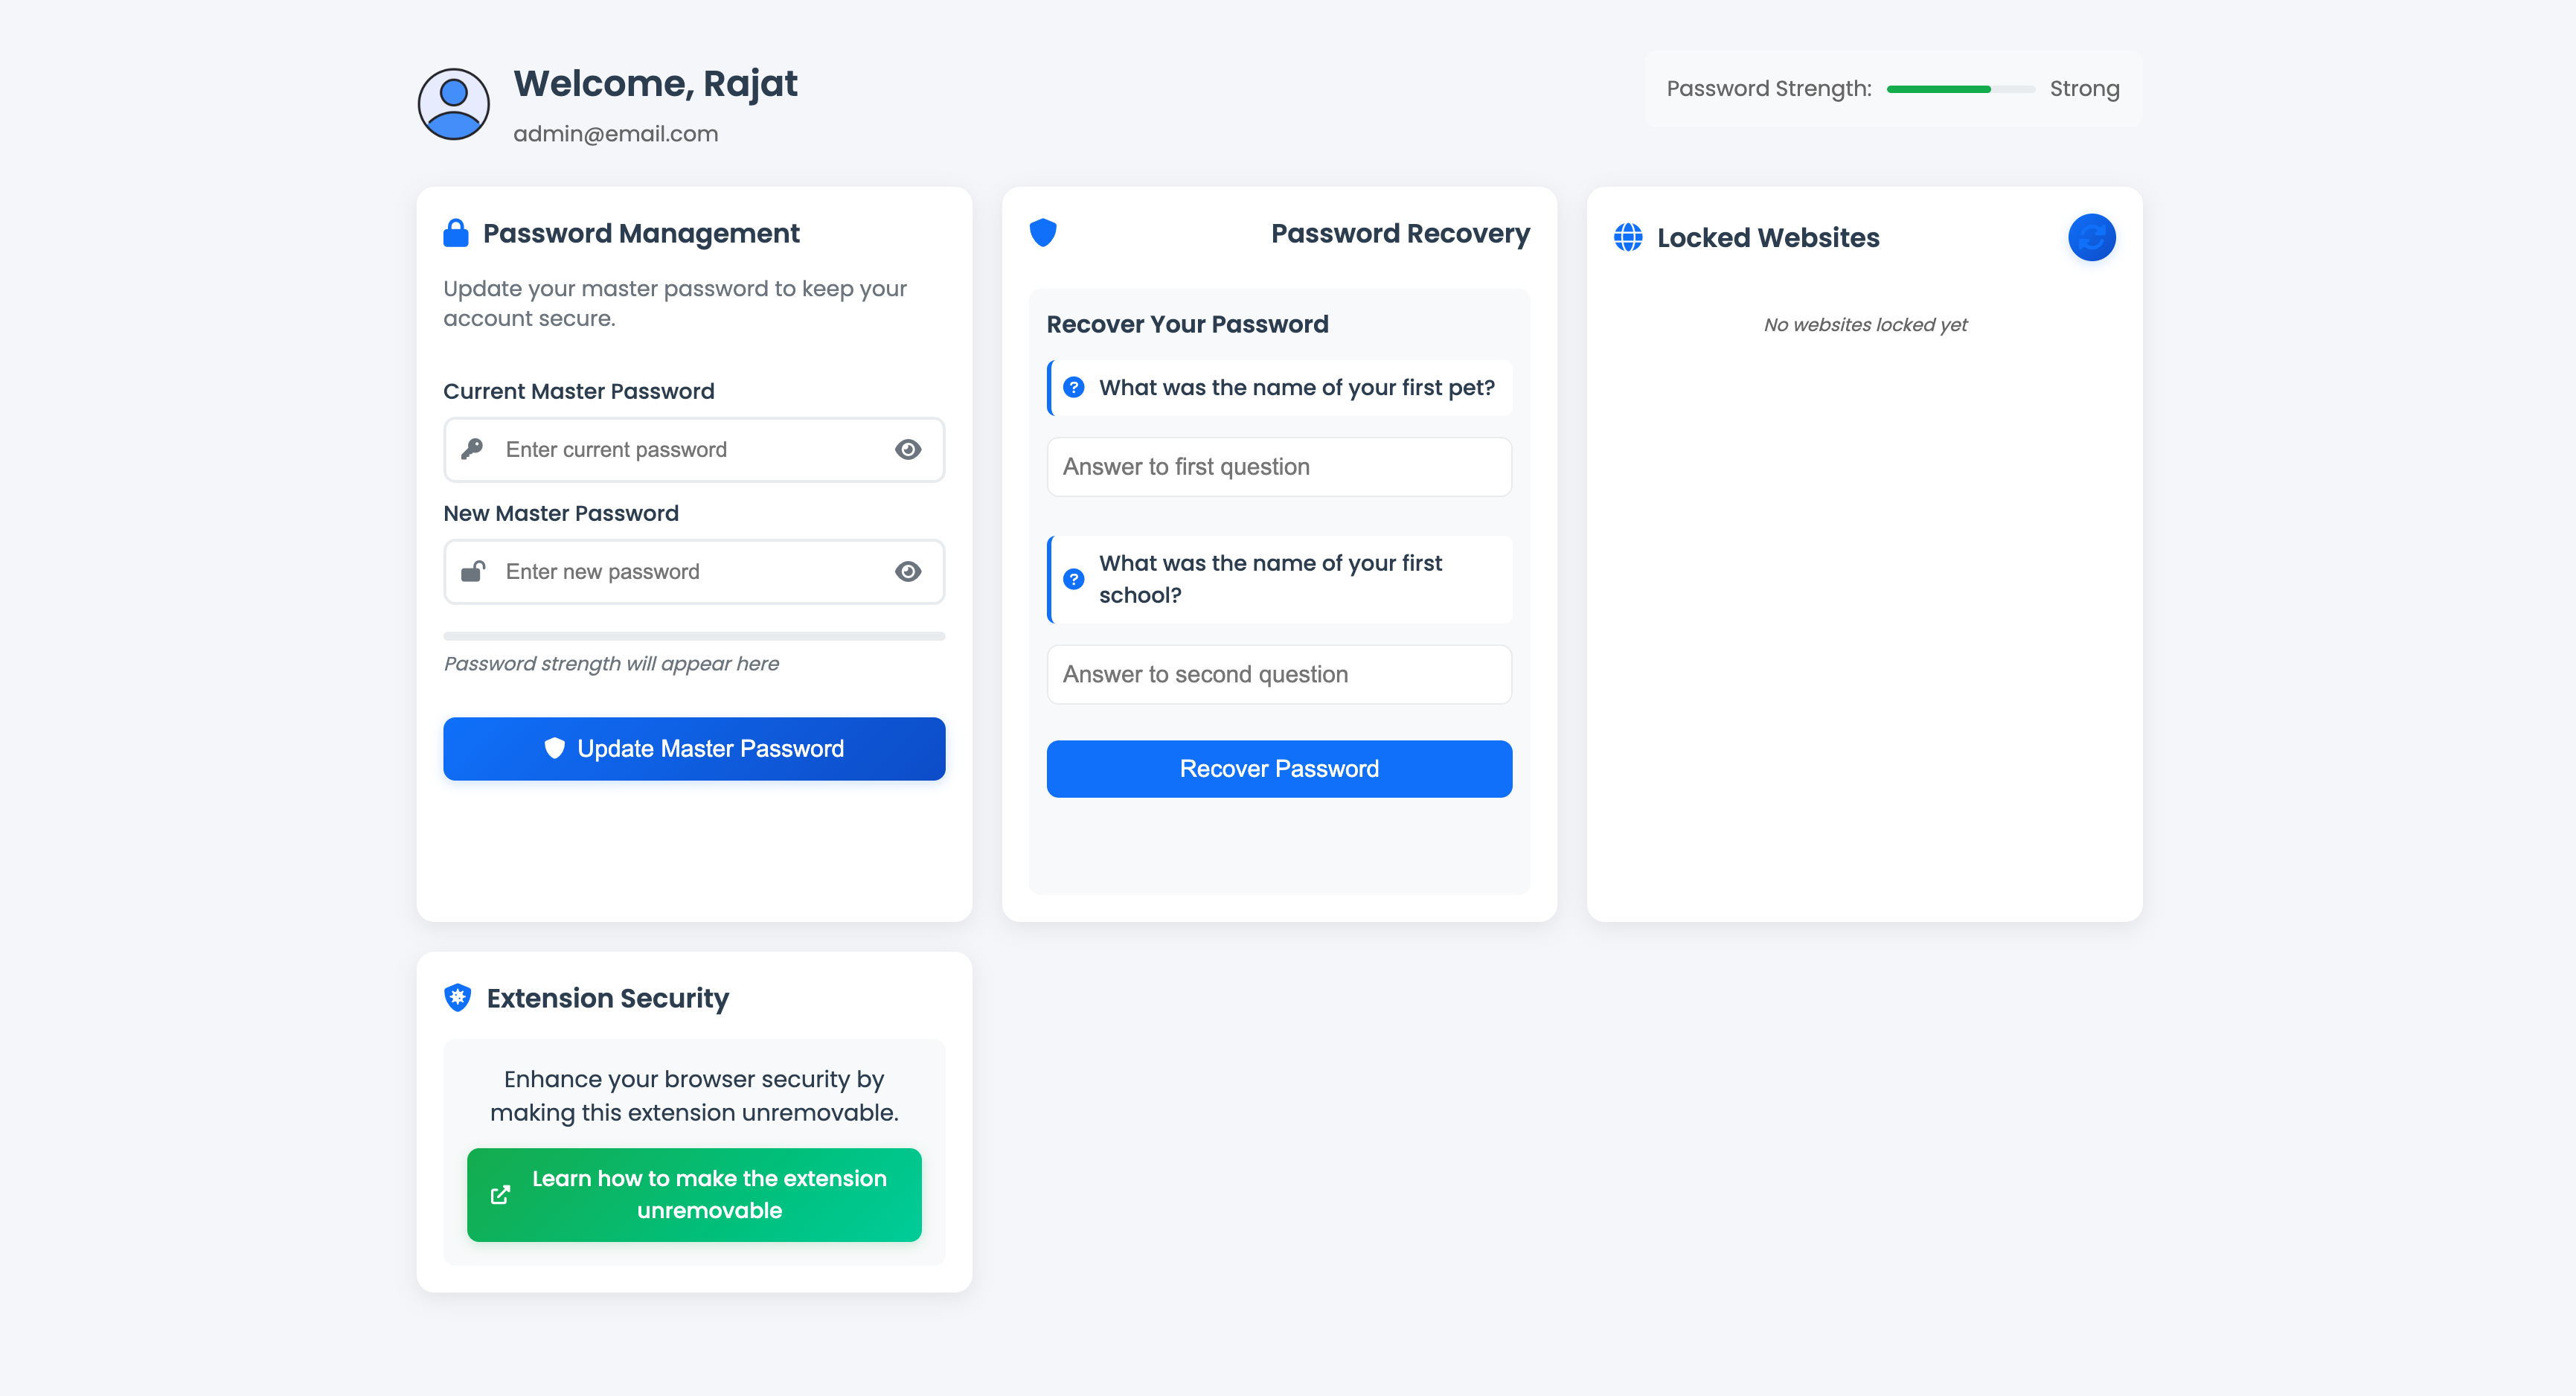This screenshot has height=1396, width=2576.
Task: Show the new master password with the eye toggle
Action: (x=907, y=571)
